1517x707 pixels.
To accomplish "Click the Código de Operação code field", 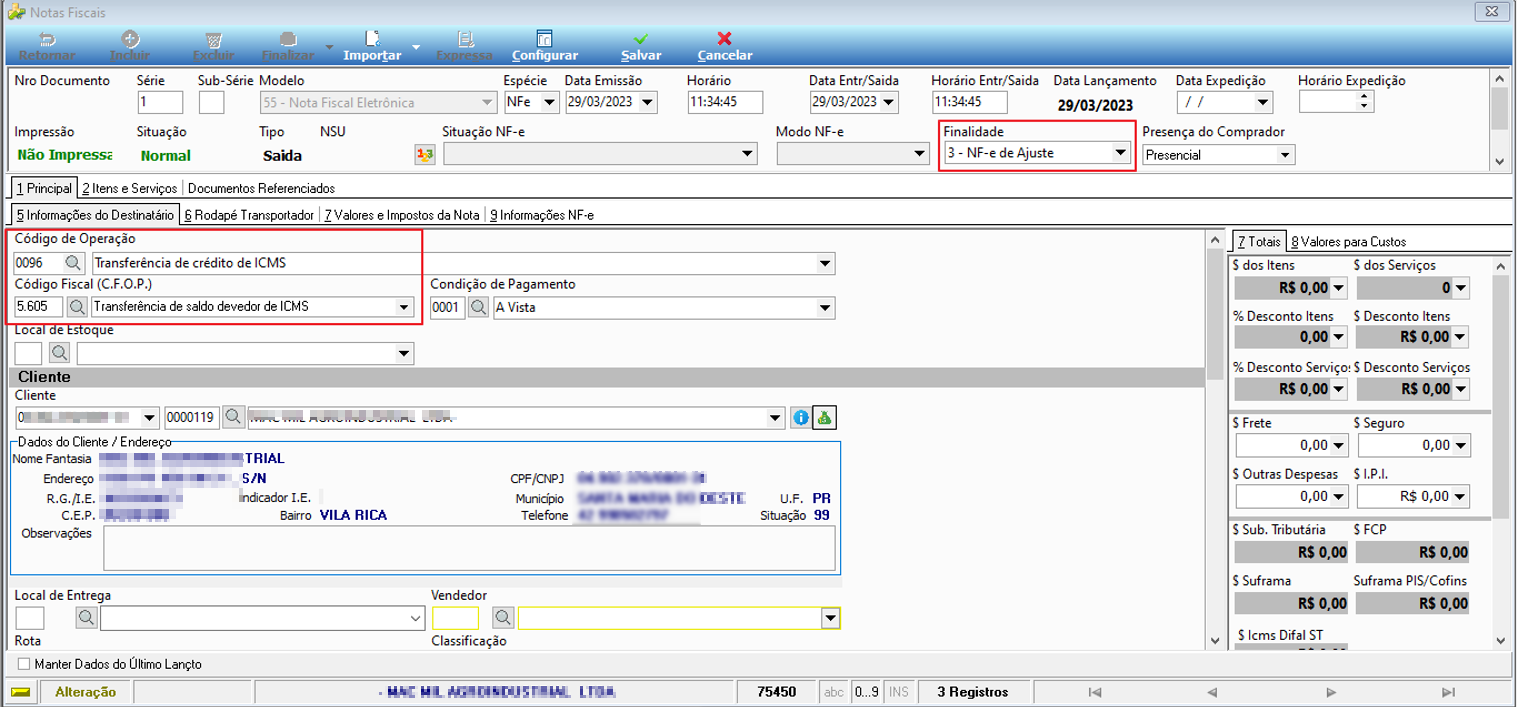I will pyautogui.click(x=38, y=264).
